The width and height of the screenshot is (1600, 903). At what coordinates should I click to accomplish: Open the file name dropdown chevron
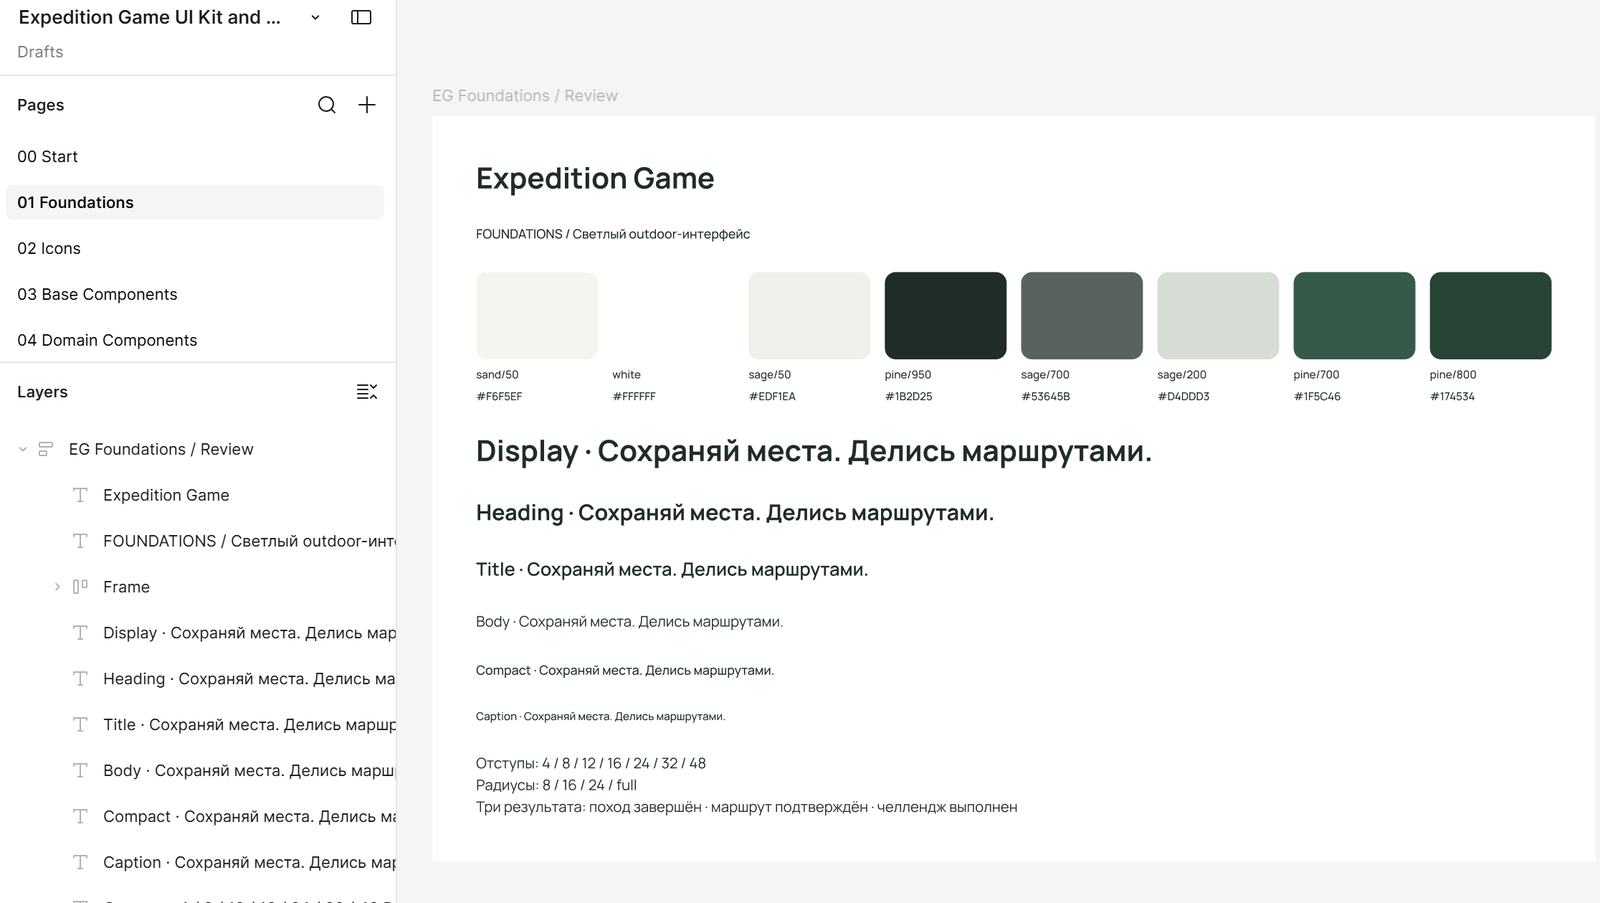click(315, 18)
